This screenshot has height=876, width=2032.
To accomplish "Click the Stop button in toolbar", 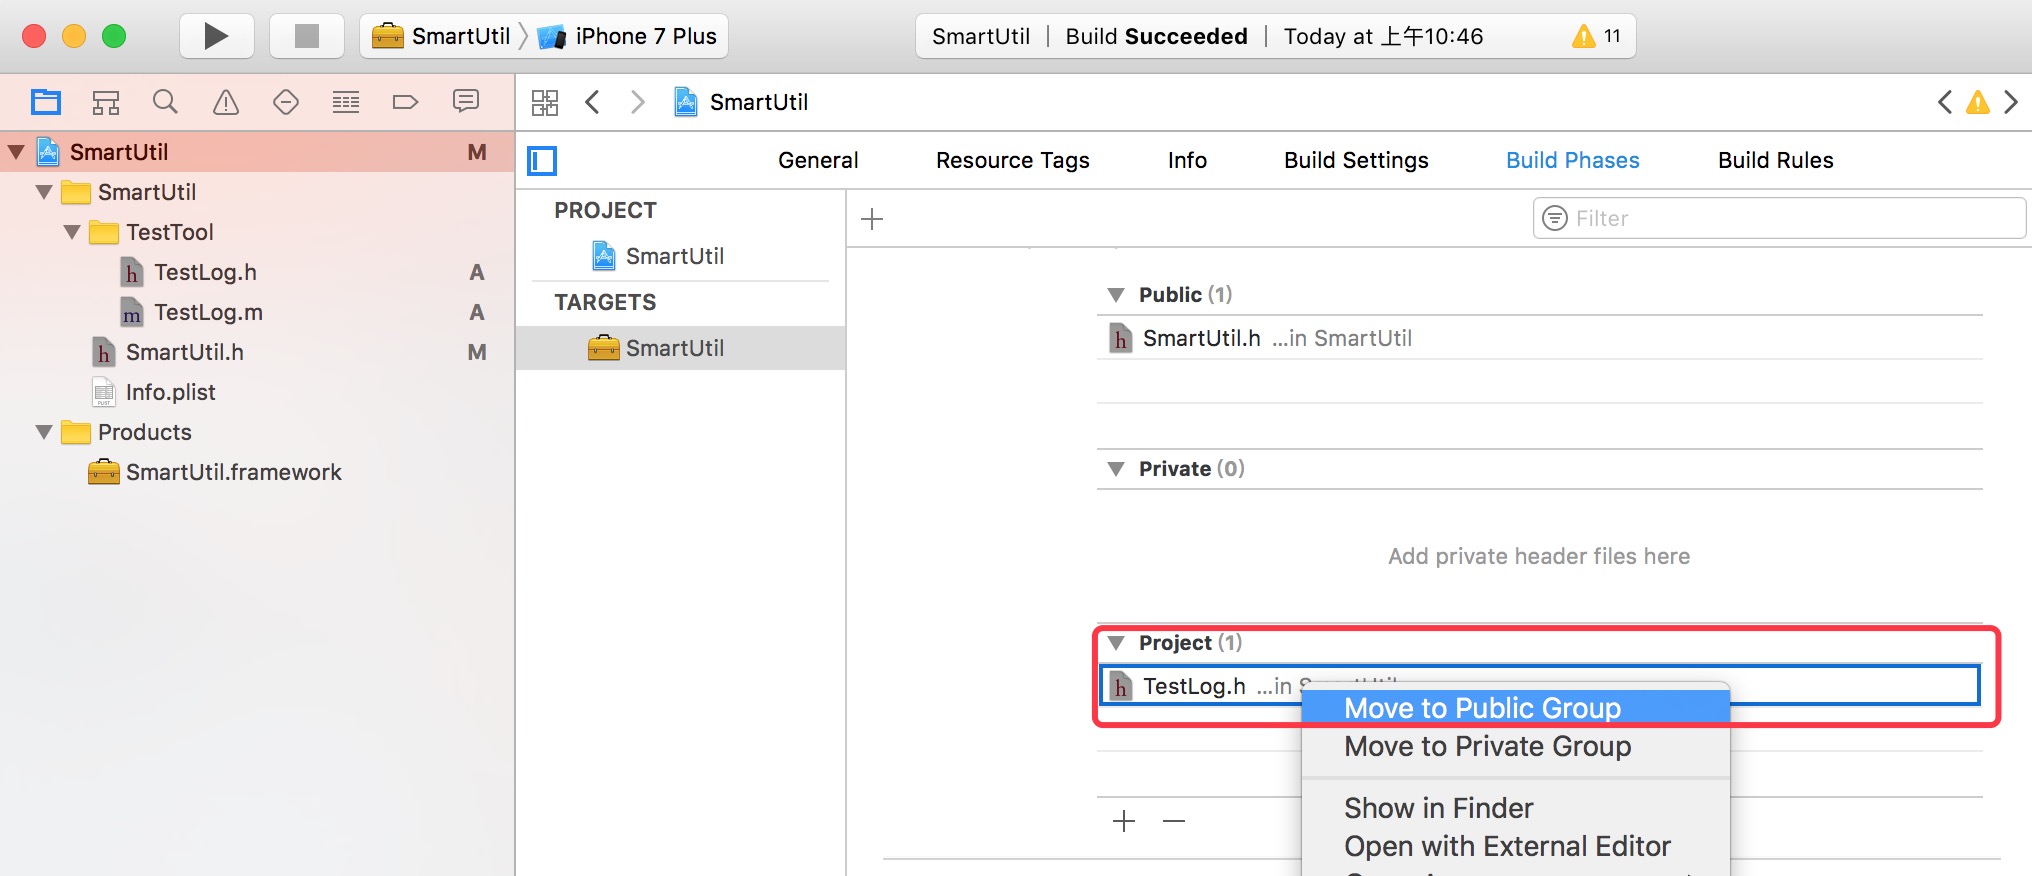I will click(x=307, y=37).
